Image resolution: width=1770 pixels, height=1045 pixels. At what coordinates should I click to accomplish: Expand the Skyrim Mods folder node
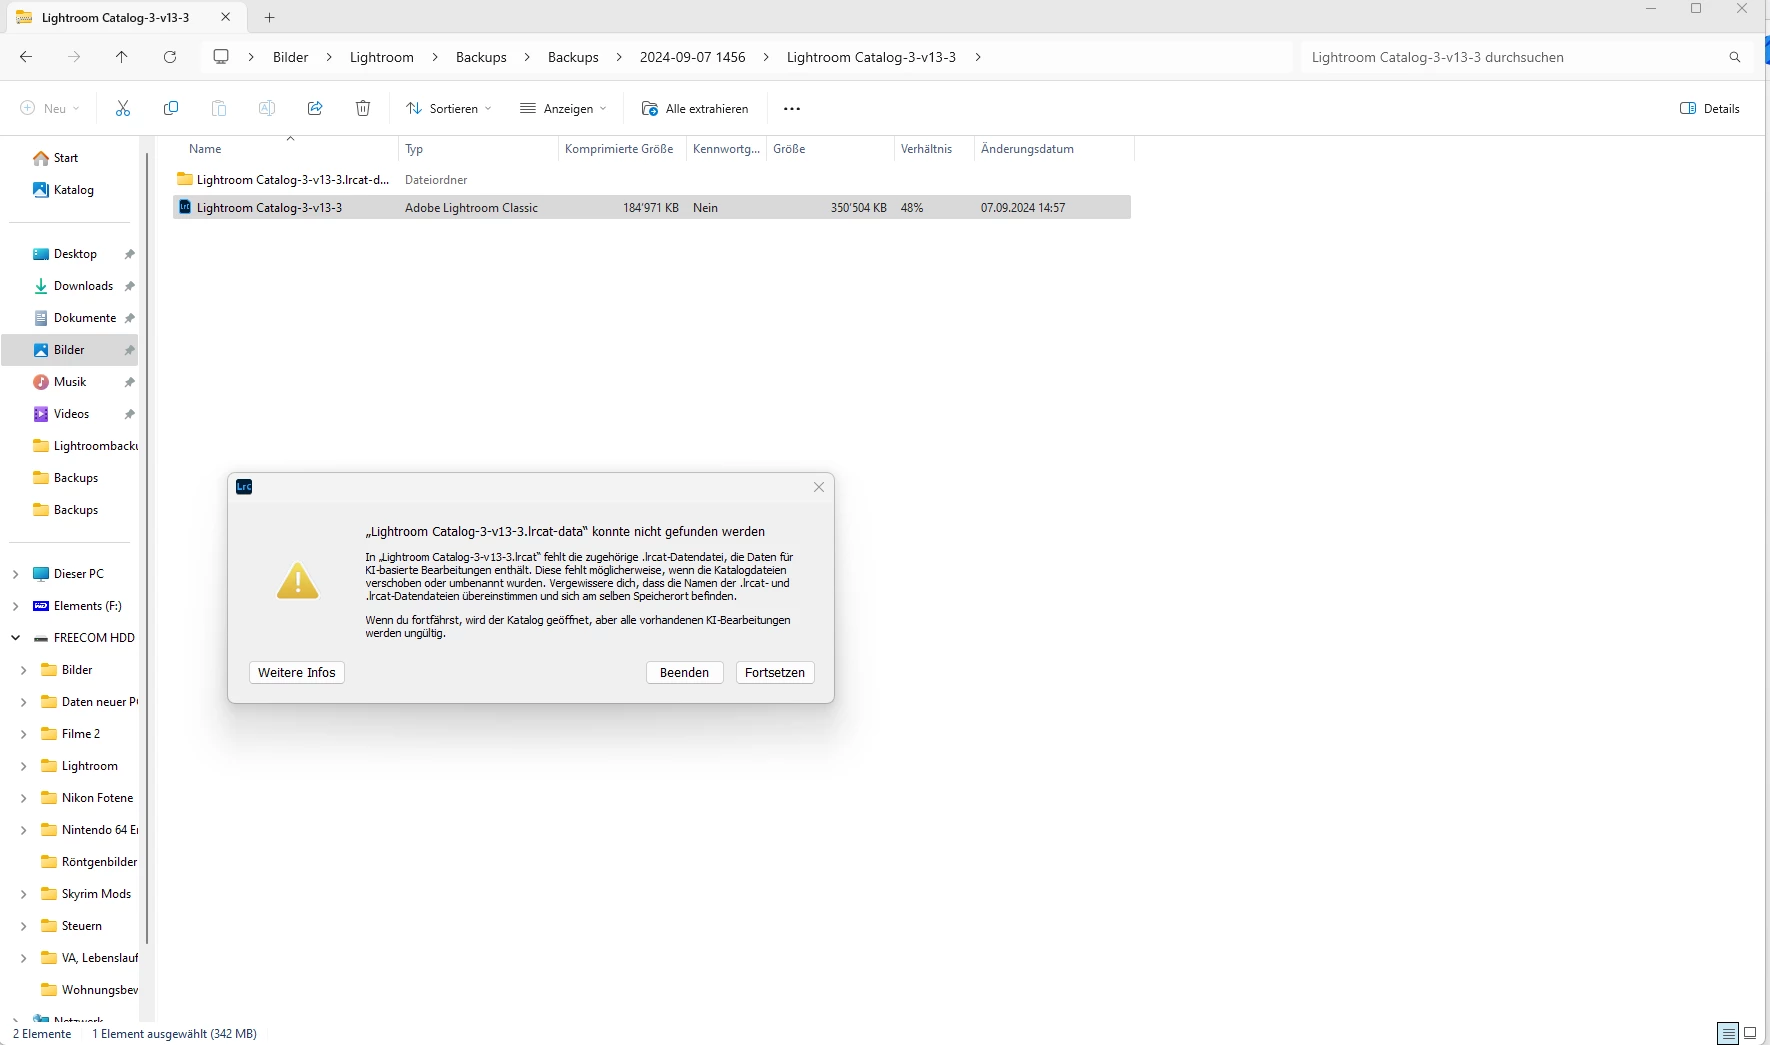pos(23,894)
